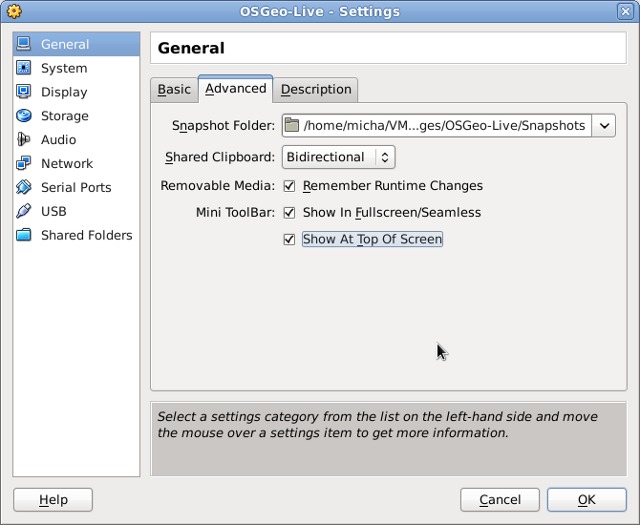Click the Shared Clipboard label
This screenshot has width=640, height=525.
point(220,157)
